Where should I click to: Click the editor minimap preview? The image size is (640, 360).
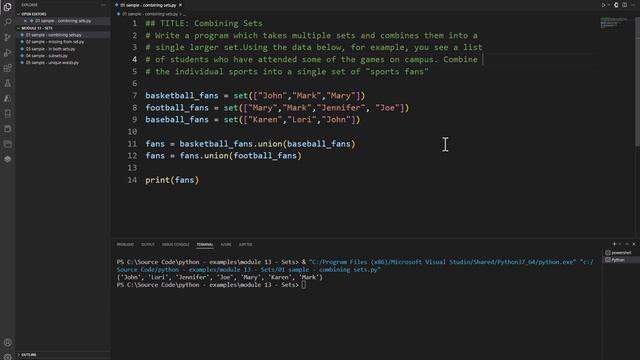pyautogui.click(x=614, y=22)
